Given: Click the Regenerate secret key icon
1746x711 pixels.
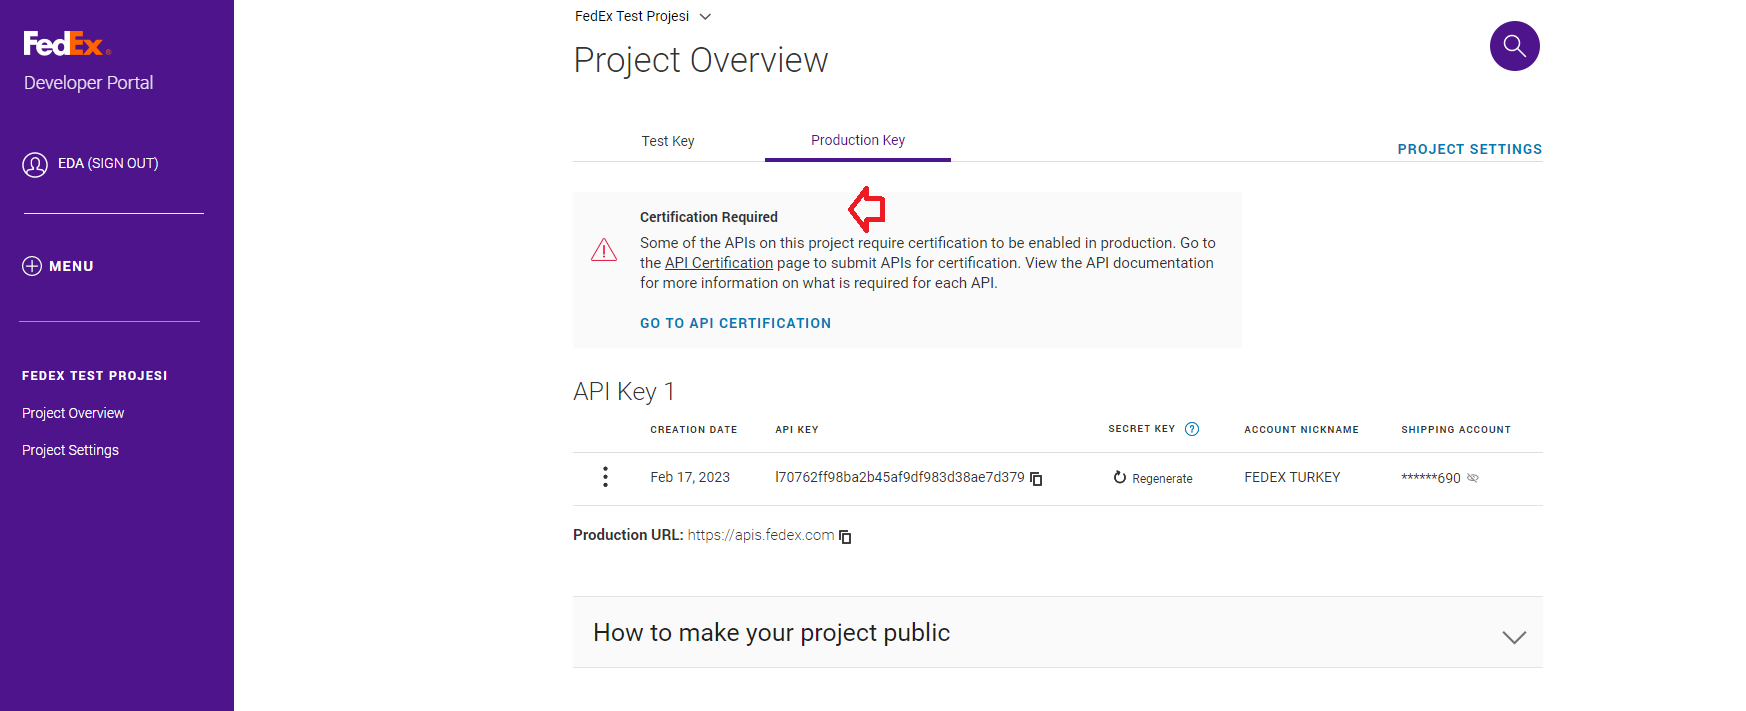Looking at the screenshot, I should point(1120,478).
